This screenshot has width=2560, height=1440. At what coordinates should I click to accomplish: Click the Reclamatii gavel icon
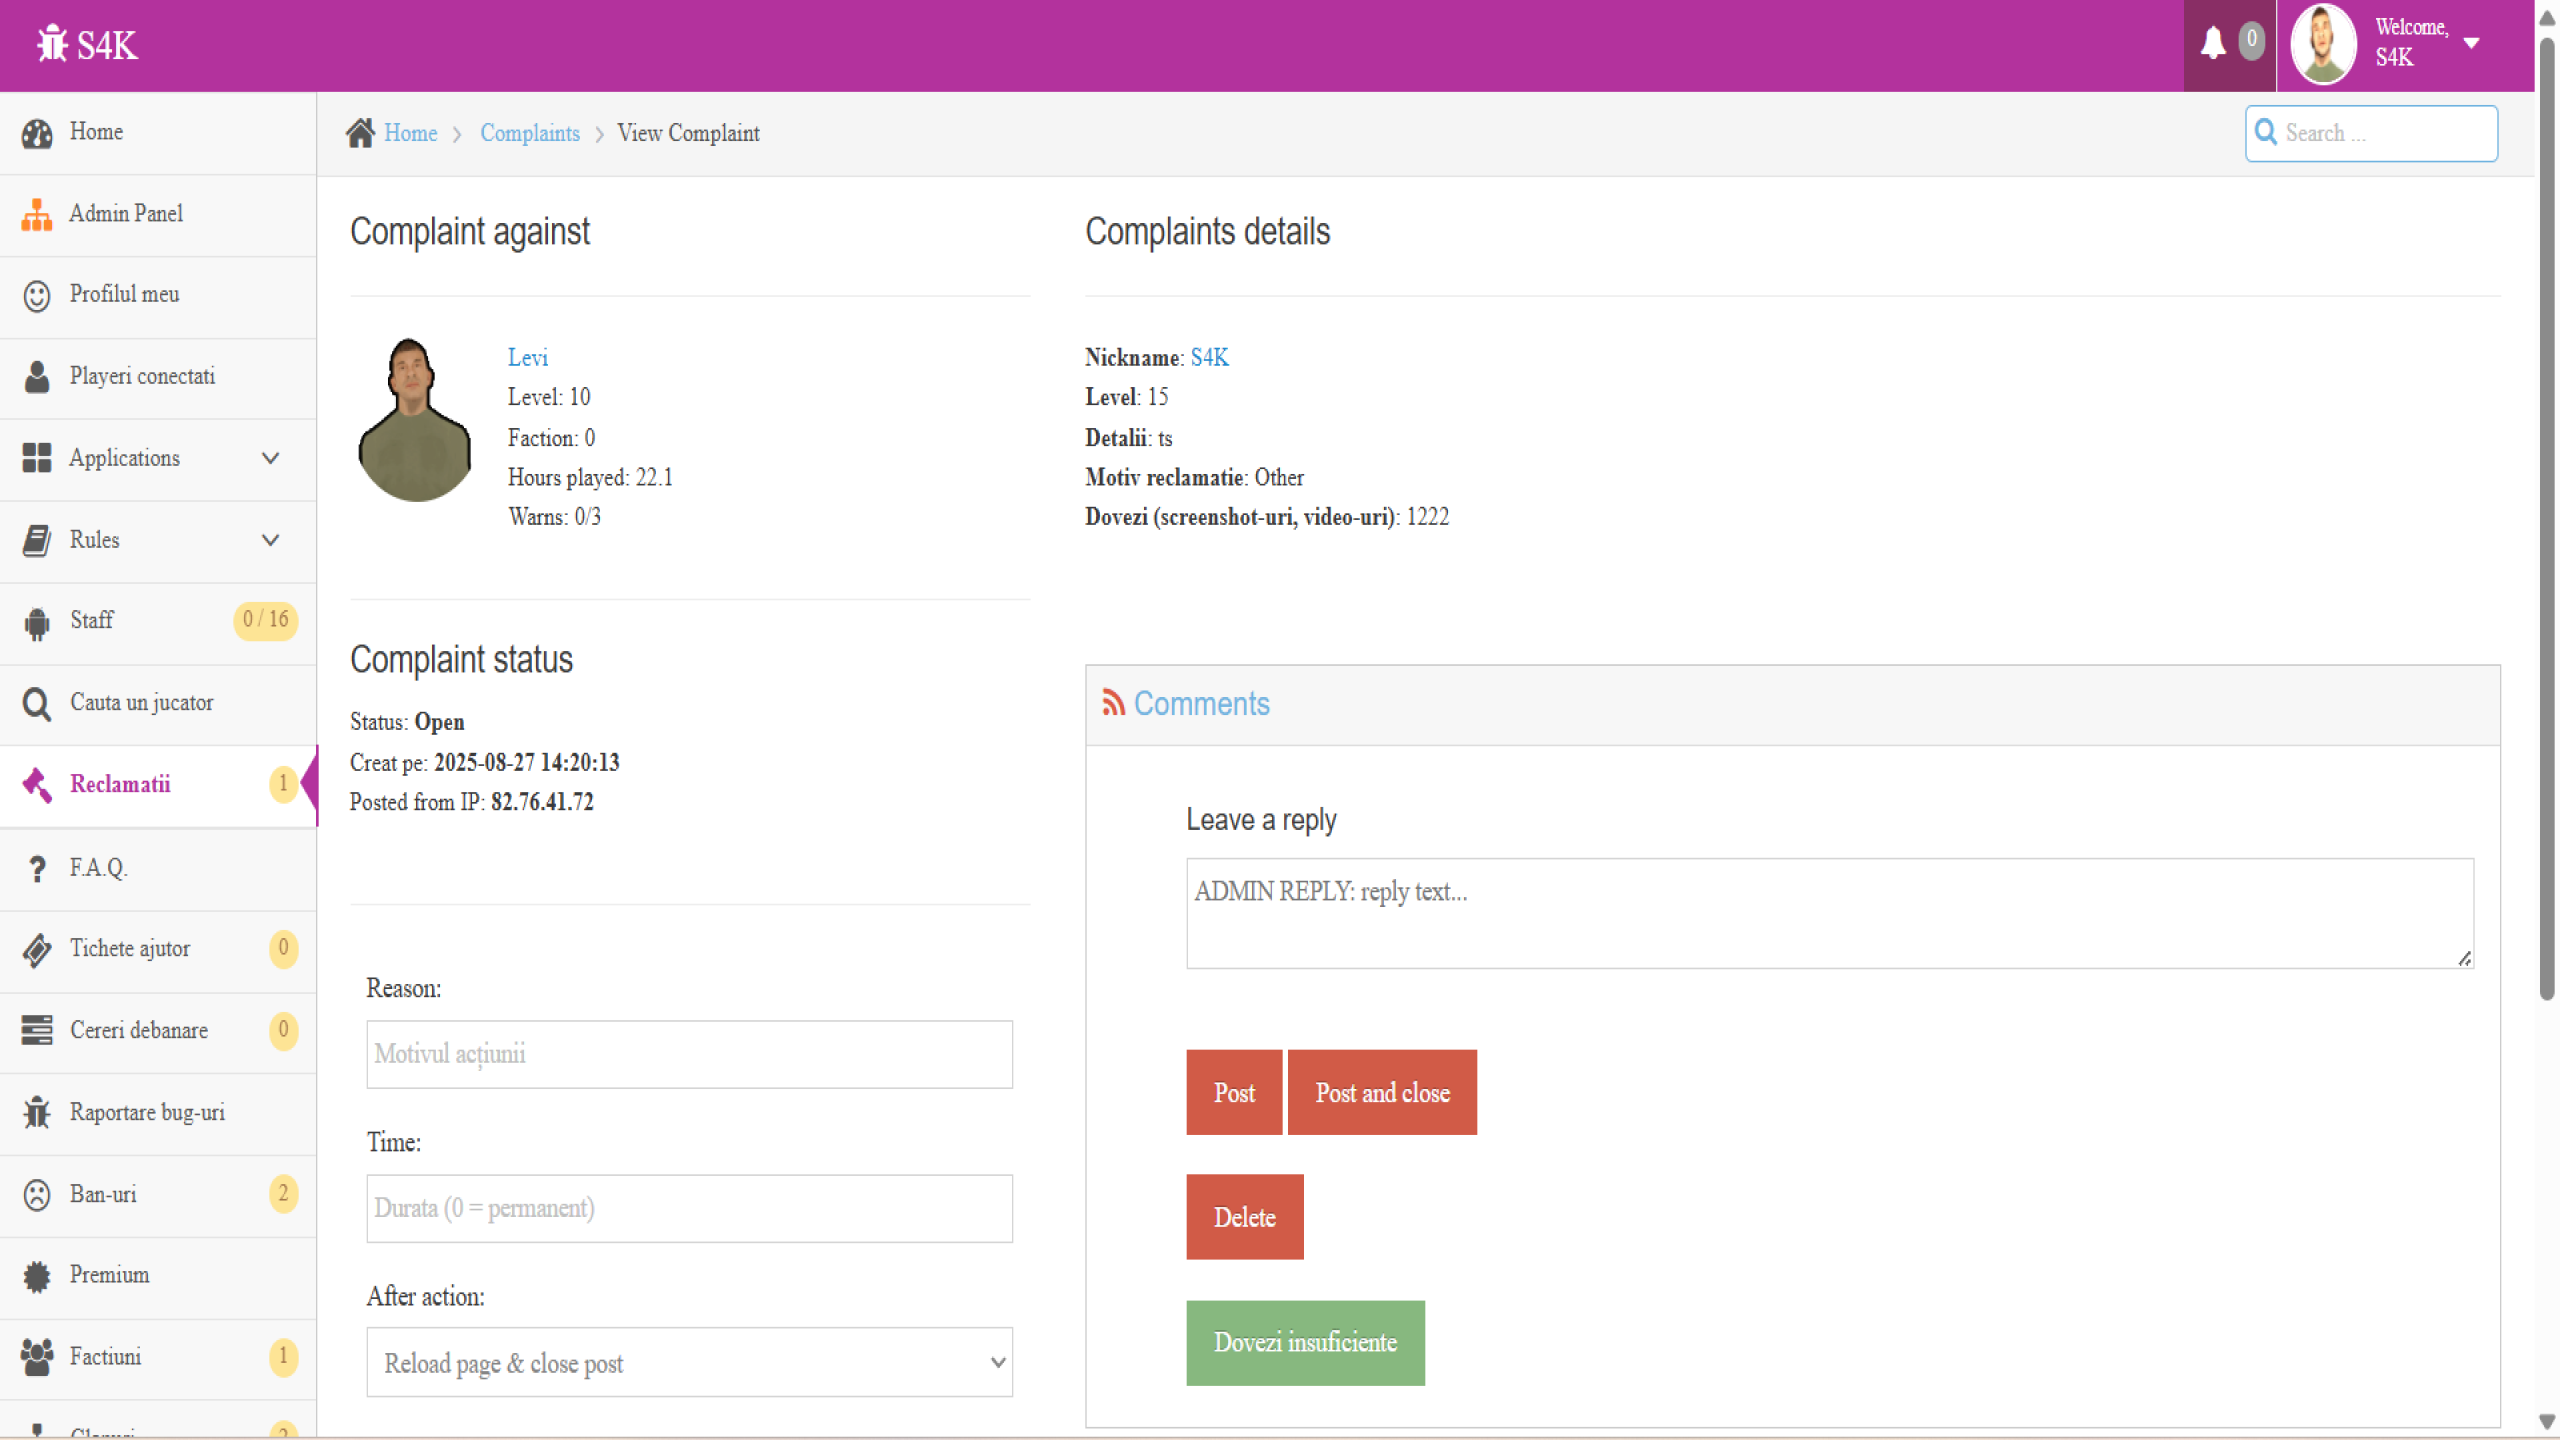point(37,785)
